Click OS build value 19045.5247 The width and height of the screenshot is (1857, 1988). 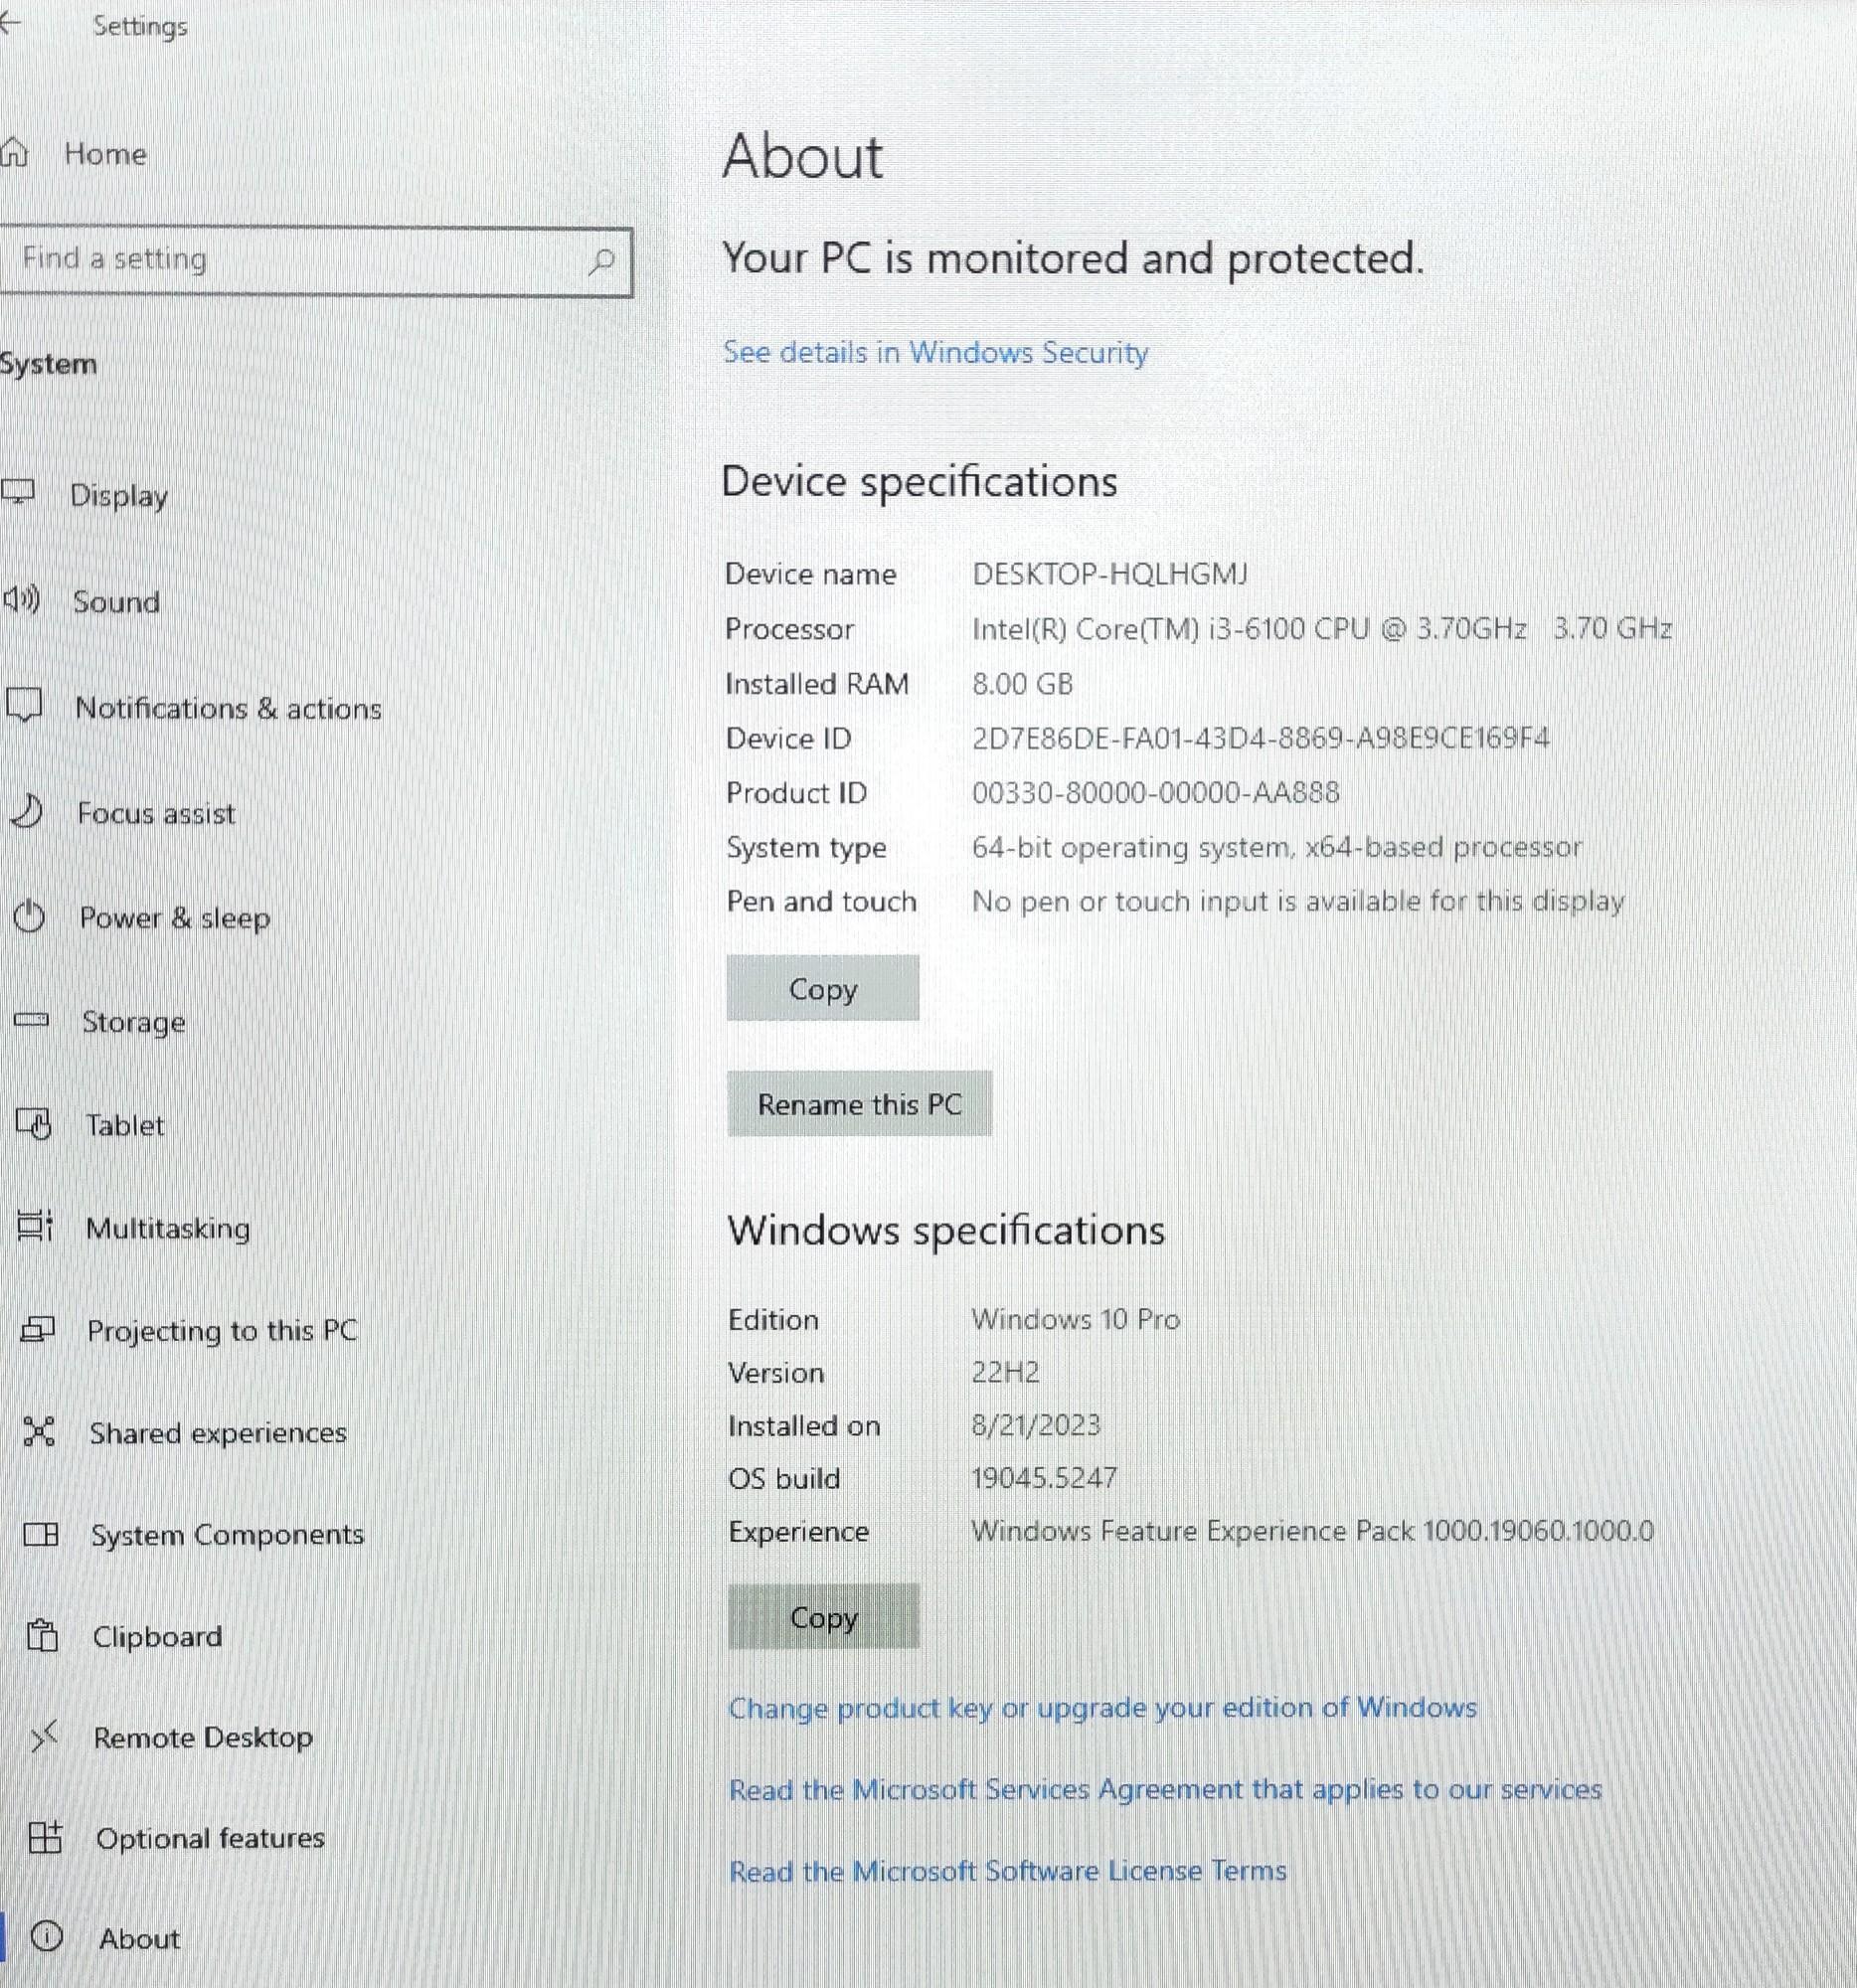[x=1044, y=1478]
